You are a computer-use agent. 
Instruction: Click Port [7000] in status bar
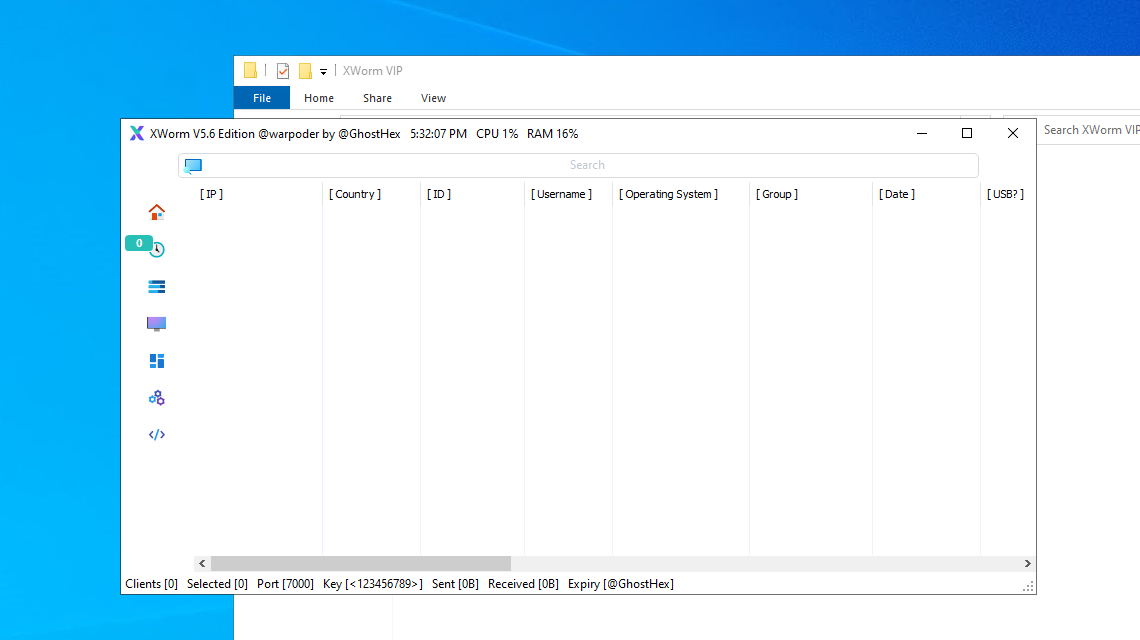pyautogui.click(x=285, y=584)
